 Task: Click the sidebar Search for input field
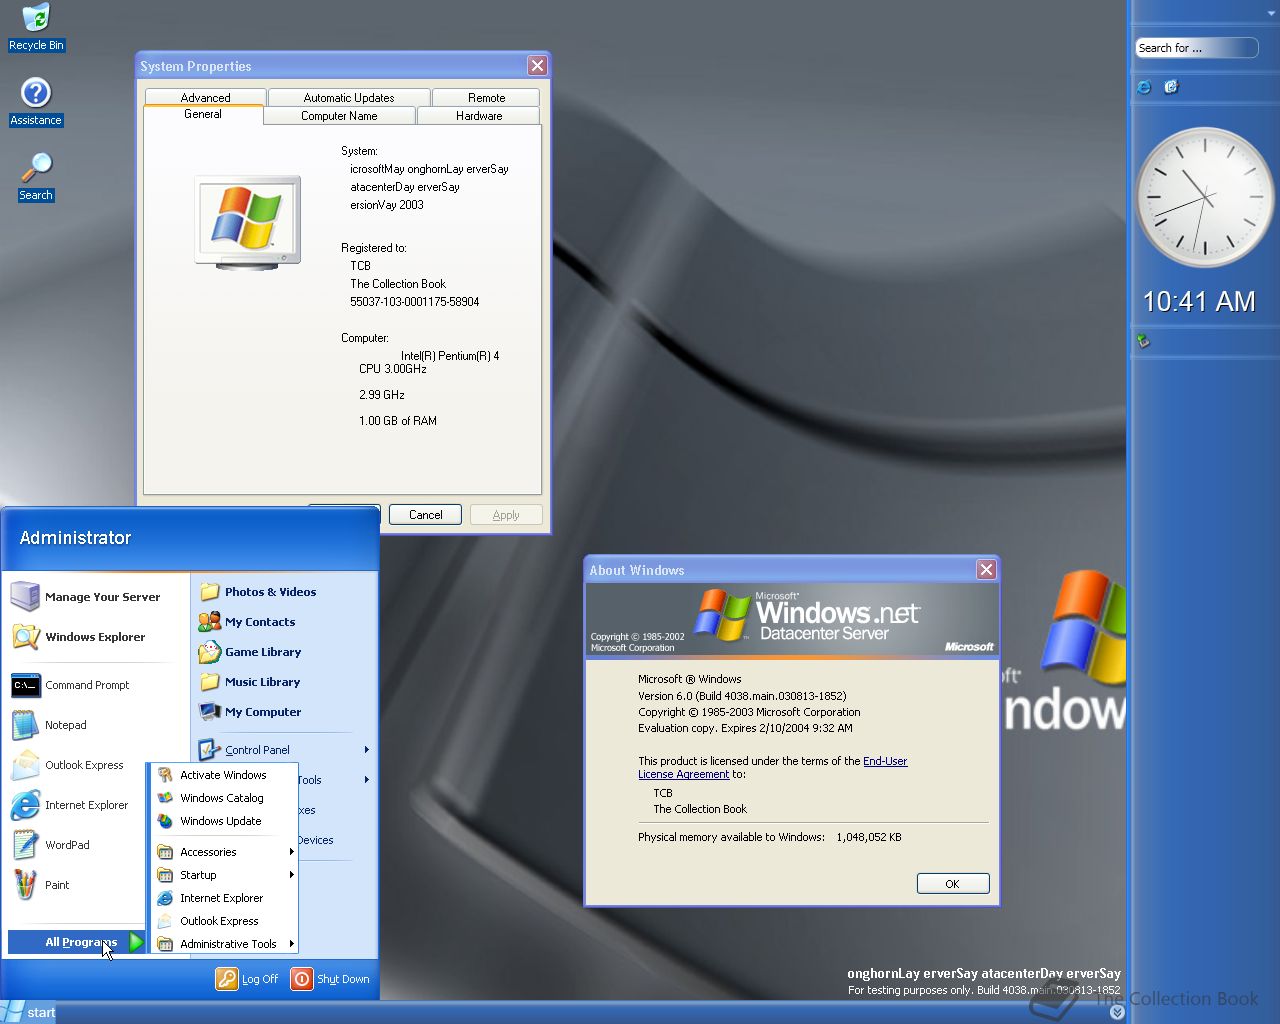click(1196, 48)
